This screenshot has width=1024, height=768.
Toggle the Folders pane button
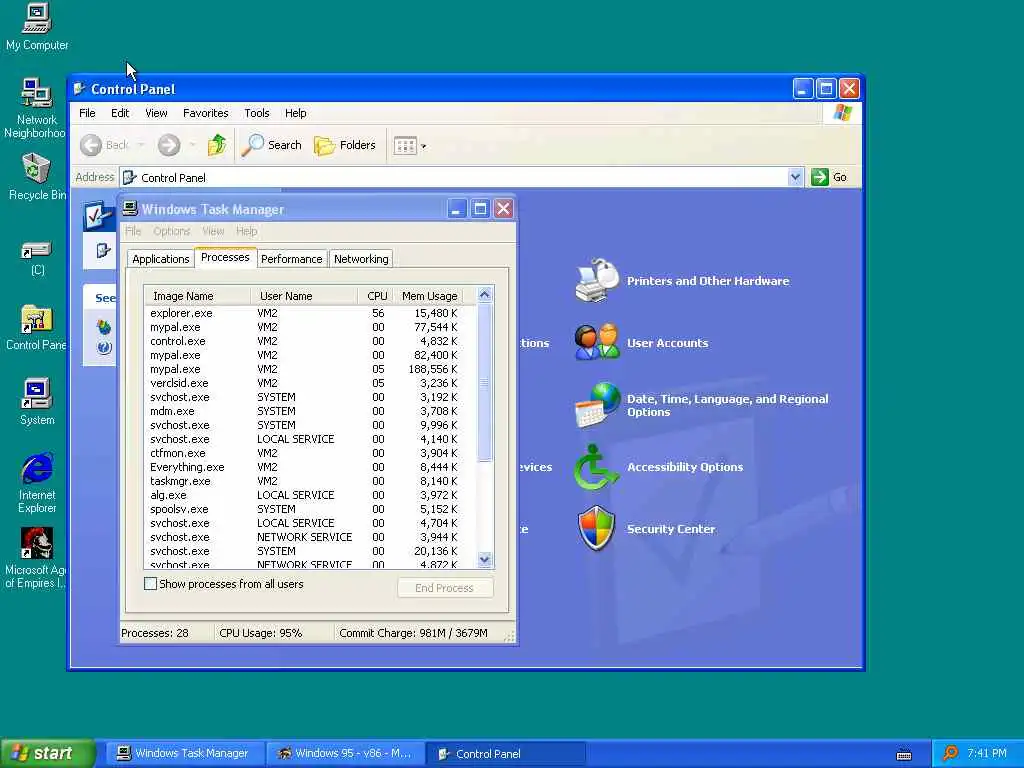coord(345,145)
